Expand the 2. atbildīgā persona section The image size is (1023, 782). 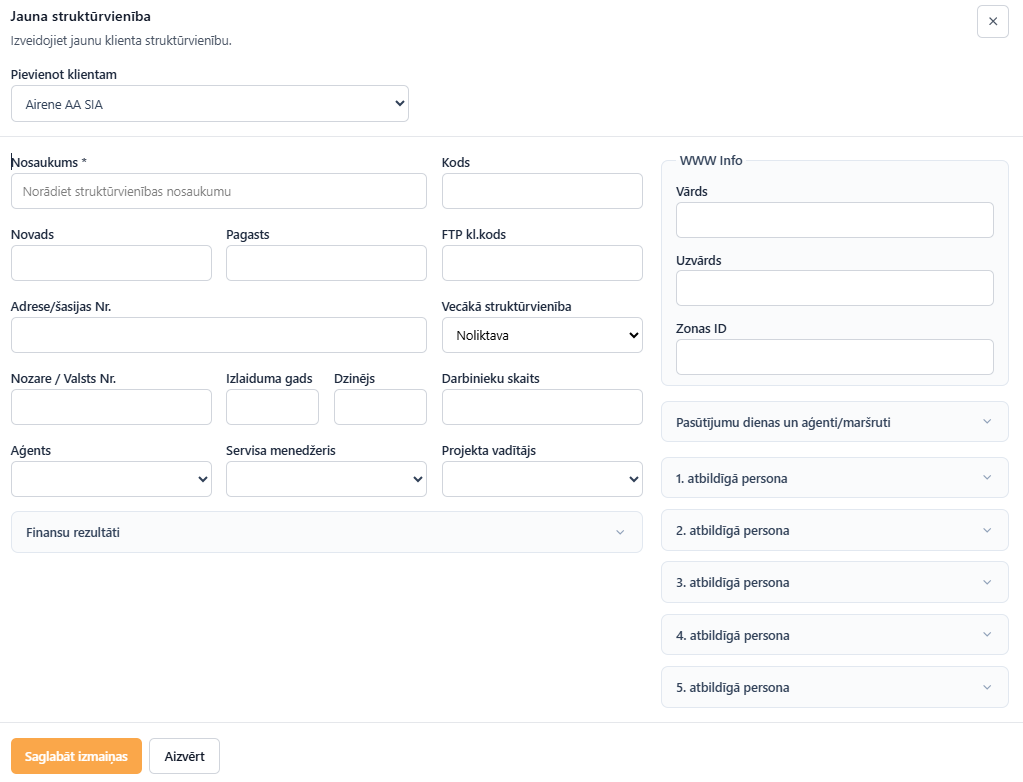click(834, 530)
